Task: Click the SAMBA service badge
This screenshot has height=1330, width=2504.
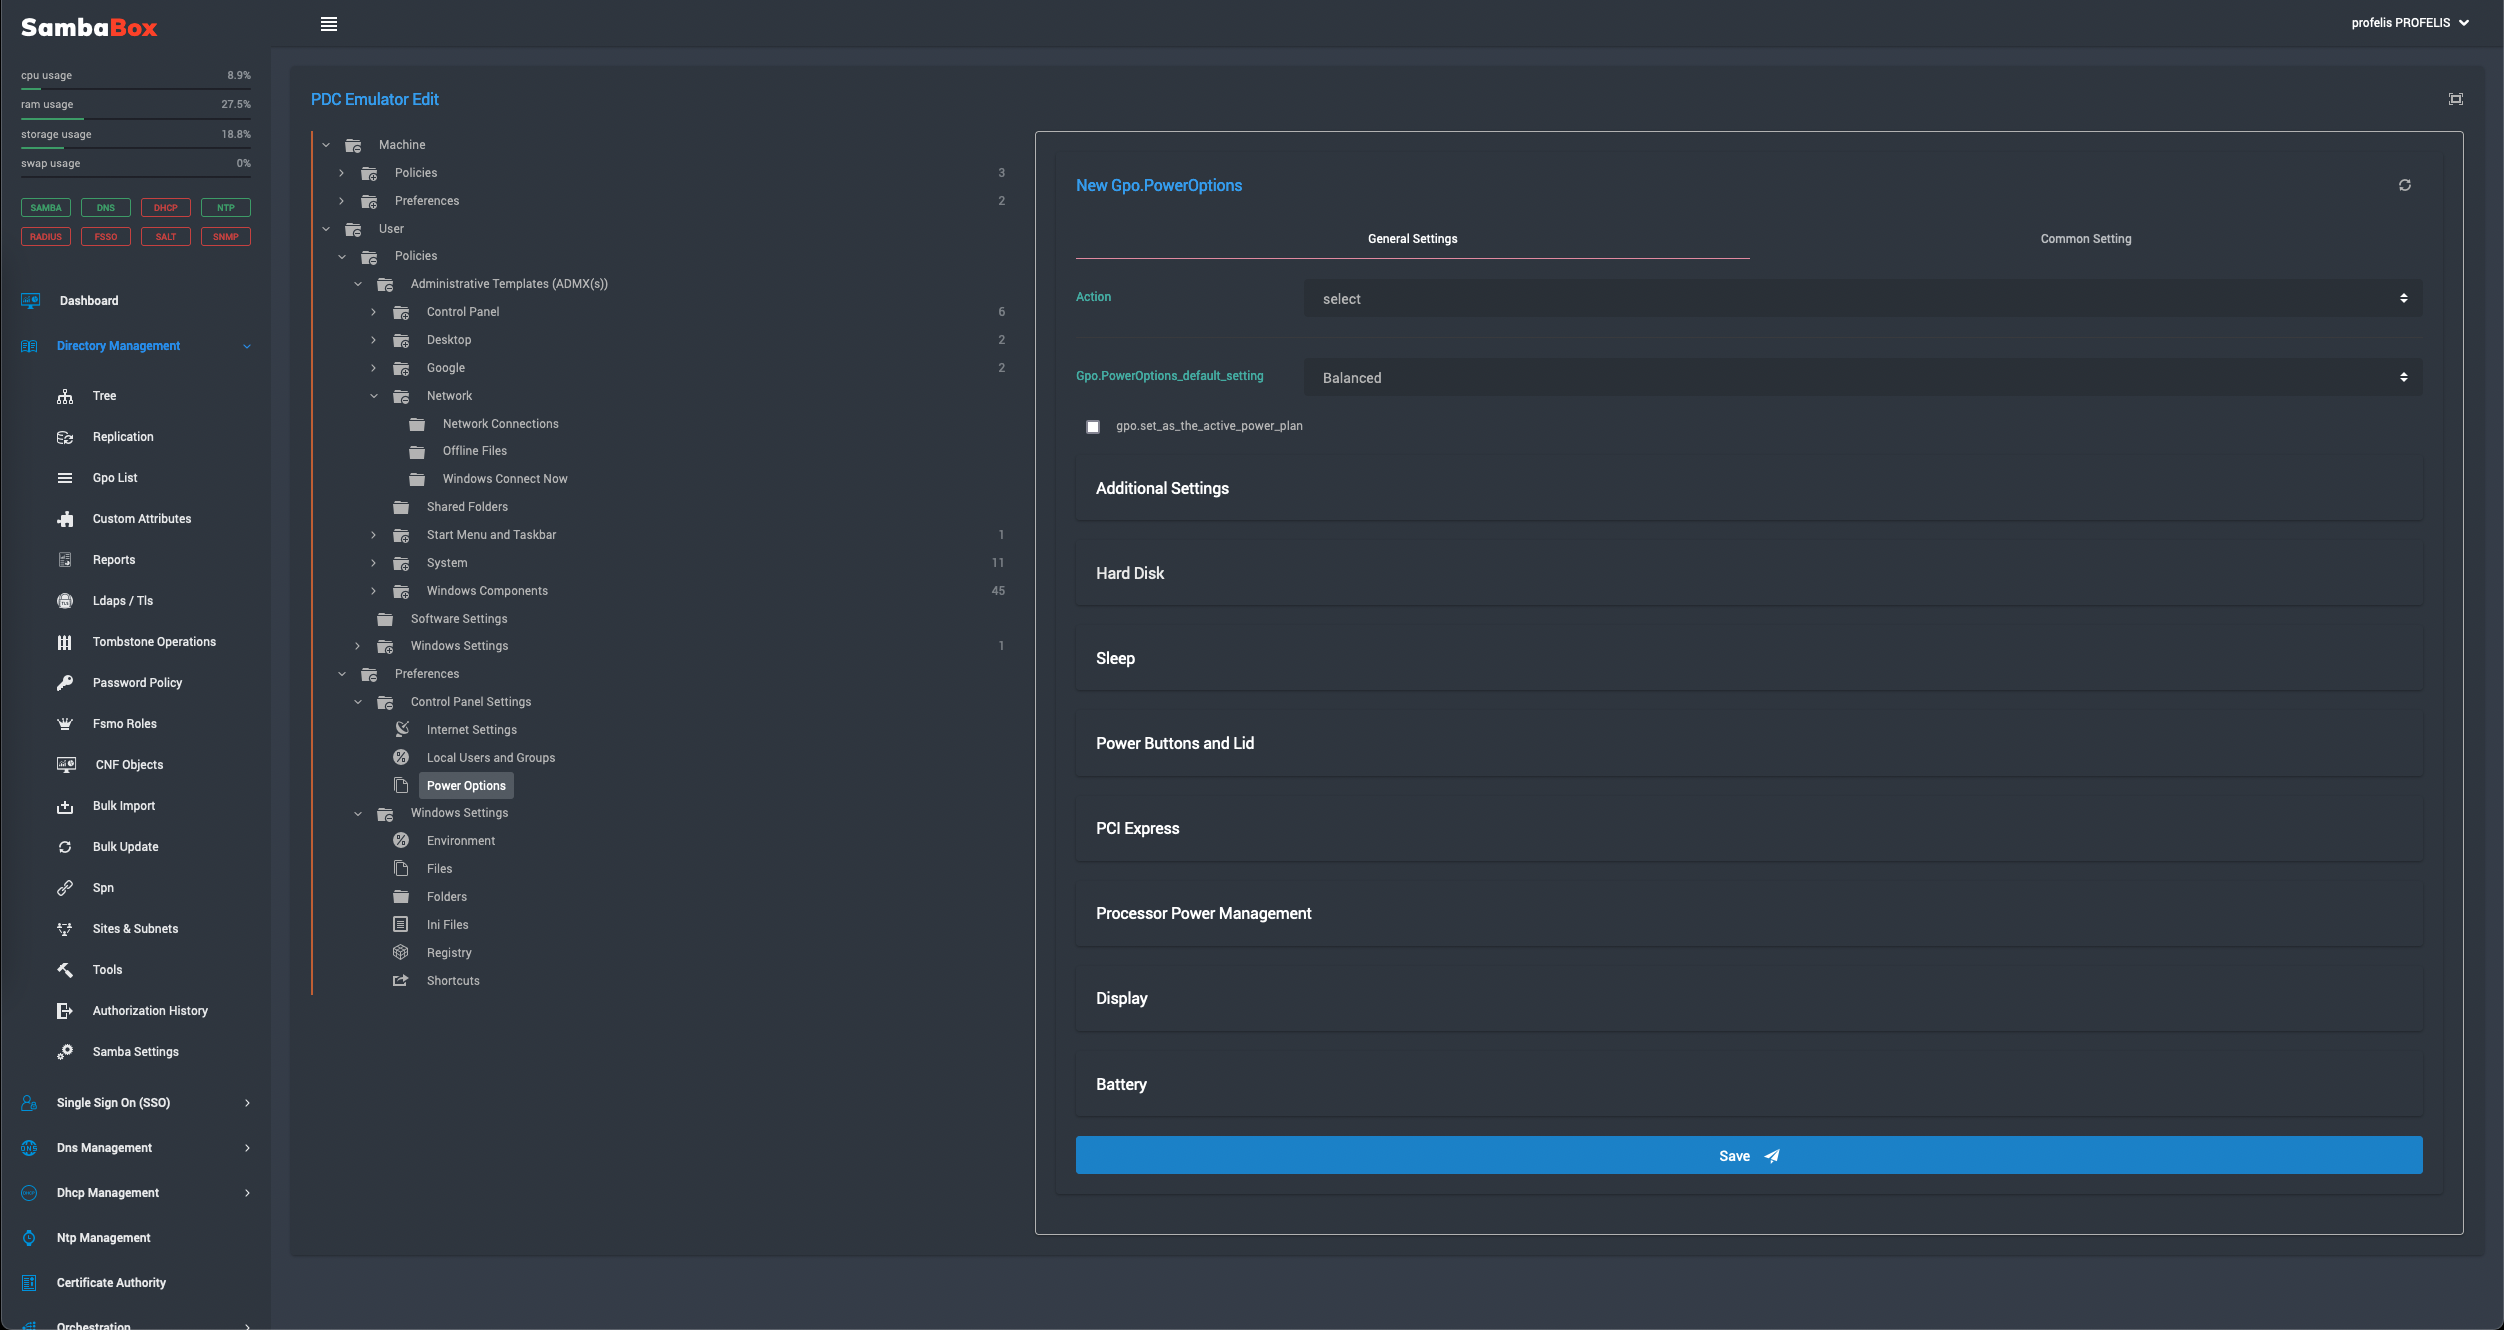Action: tap(46, 208)
